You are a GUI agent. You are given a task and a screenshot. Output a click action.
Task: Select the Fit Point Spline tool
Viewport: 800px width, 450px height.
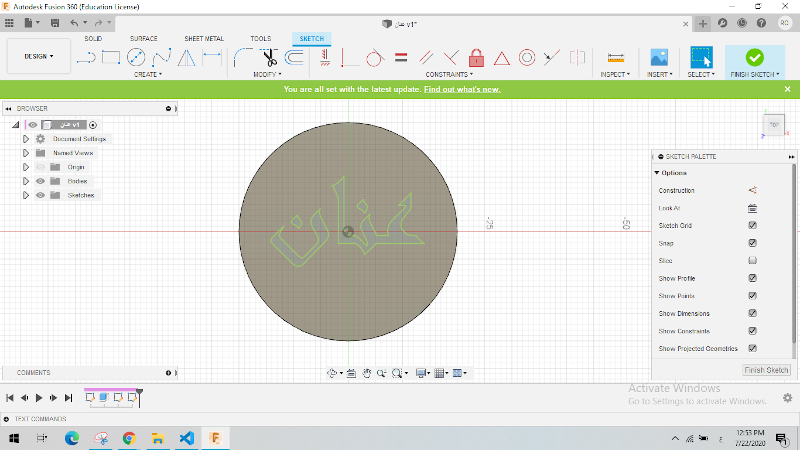point(161,58)
